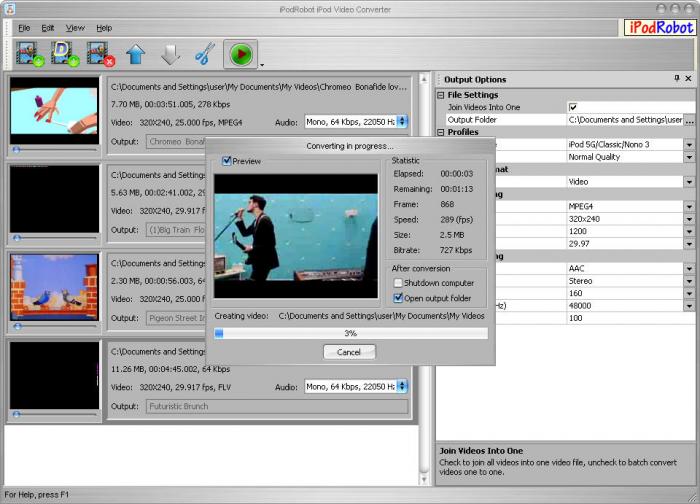The image size is (700, 504).
Task: Click the video list scroll down arrow
Action: coord(424,479)
